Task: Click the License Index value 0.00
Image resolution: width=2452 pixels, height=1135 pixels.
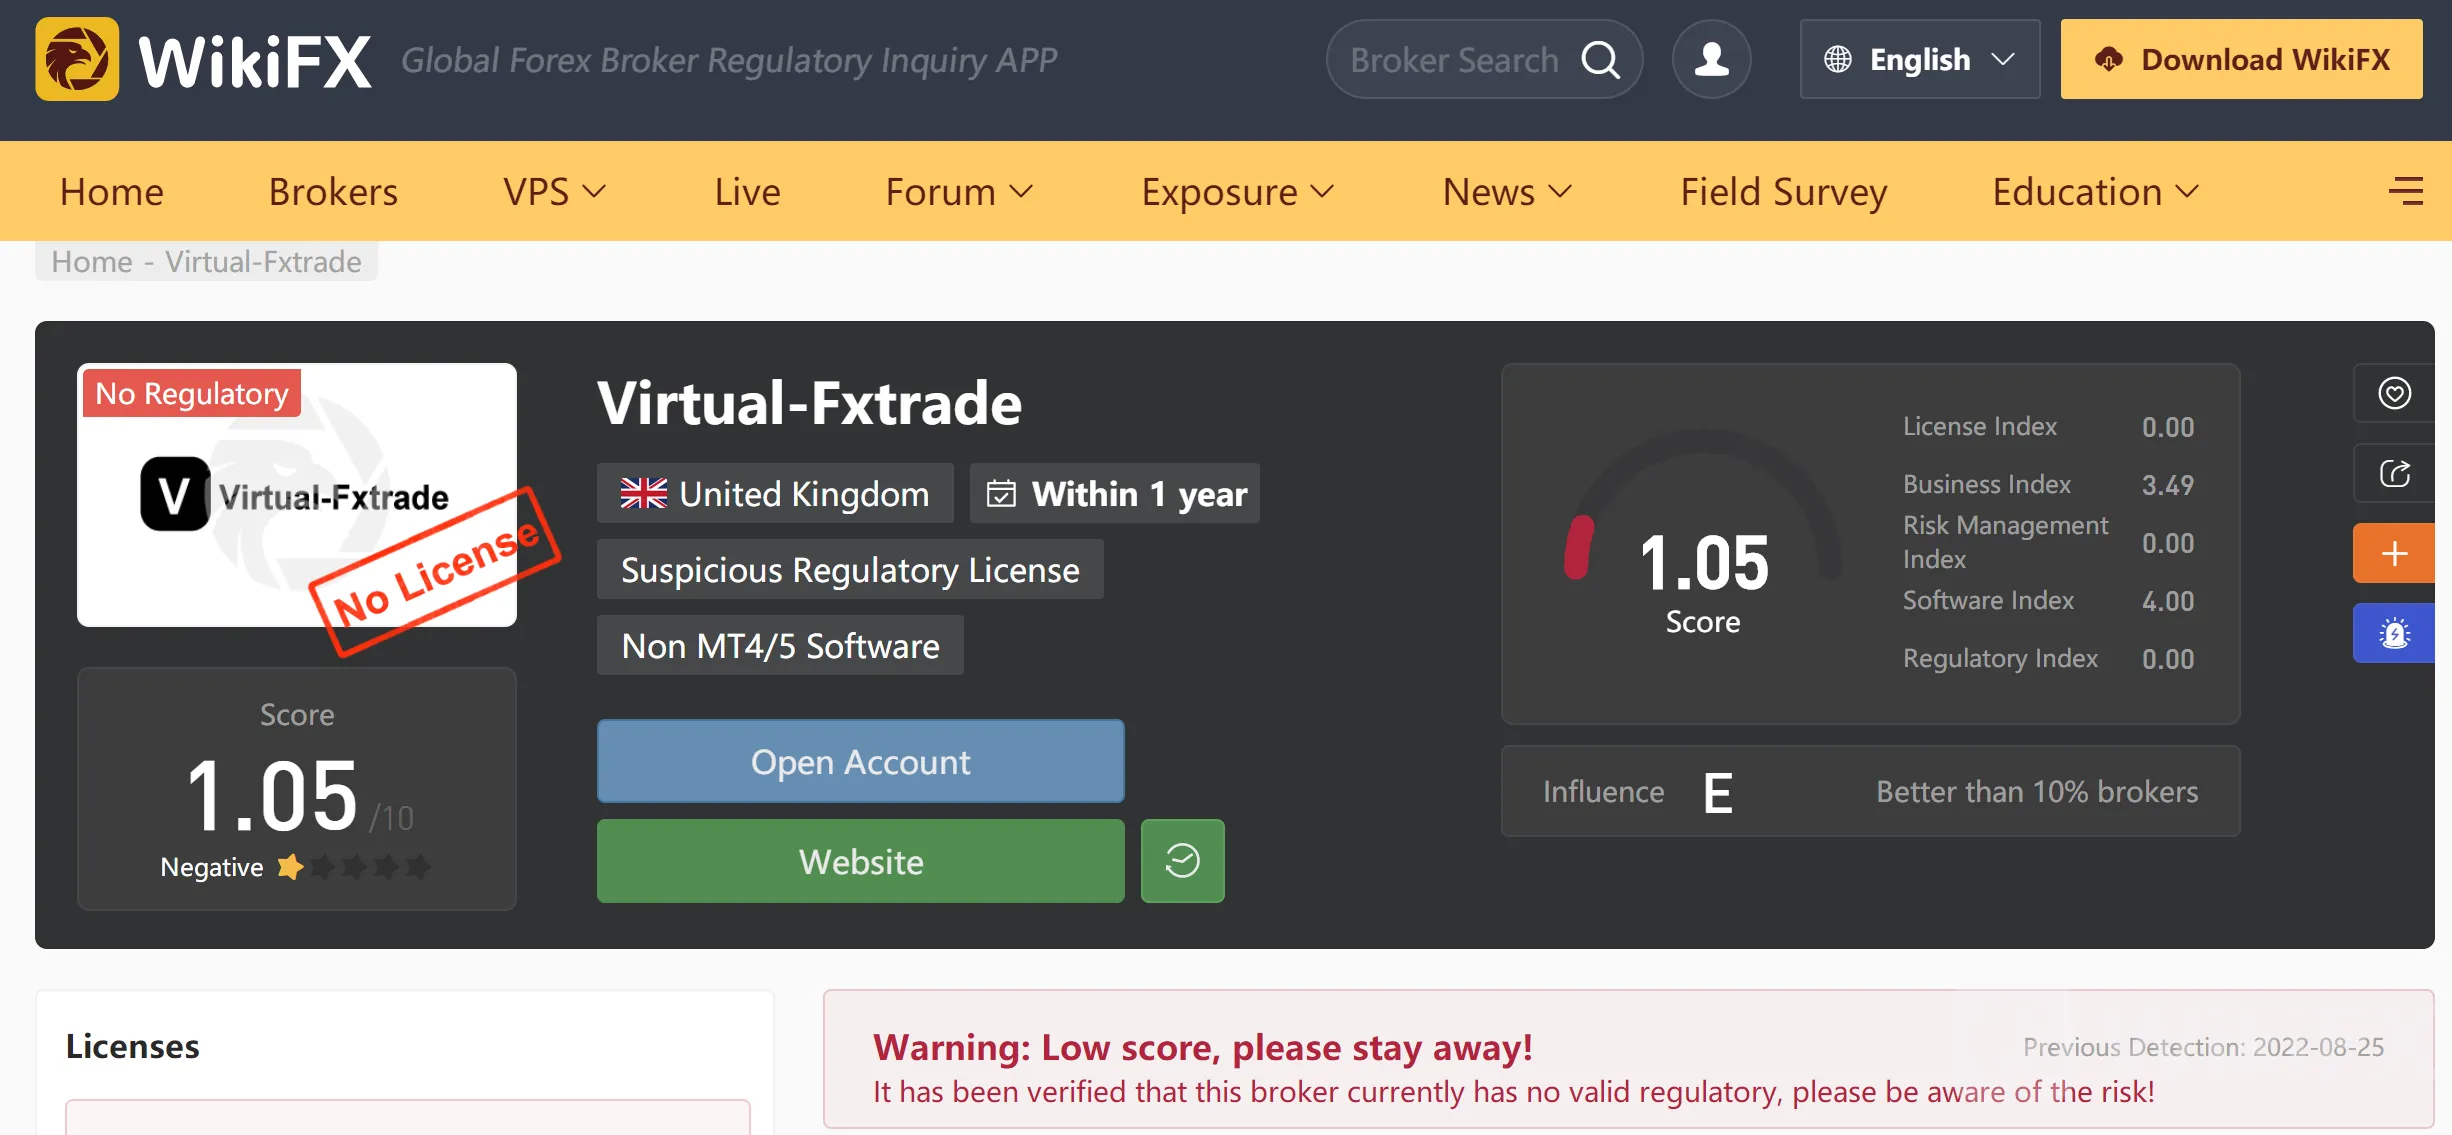Action: (2167, 427)
